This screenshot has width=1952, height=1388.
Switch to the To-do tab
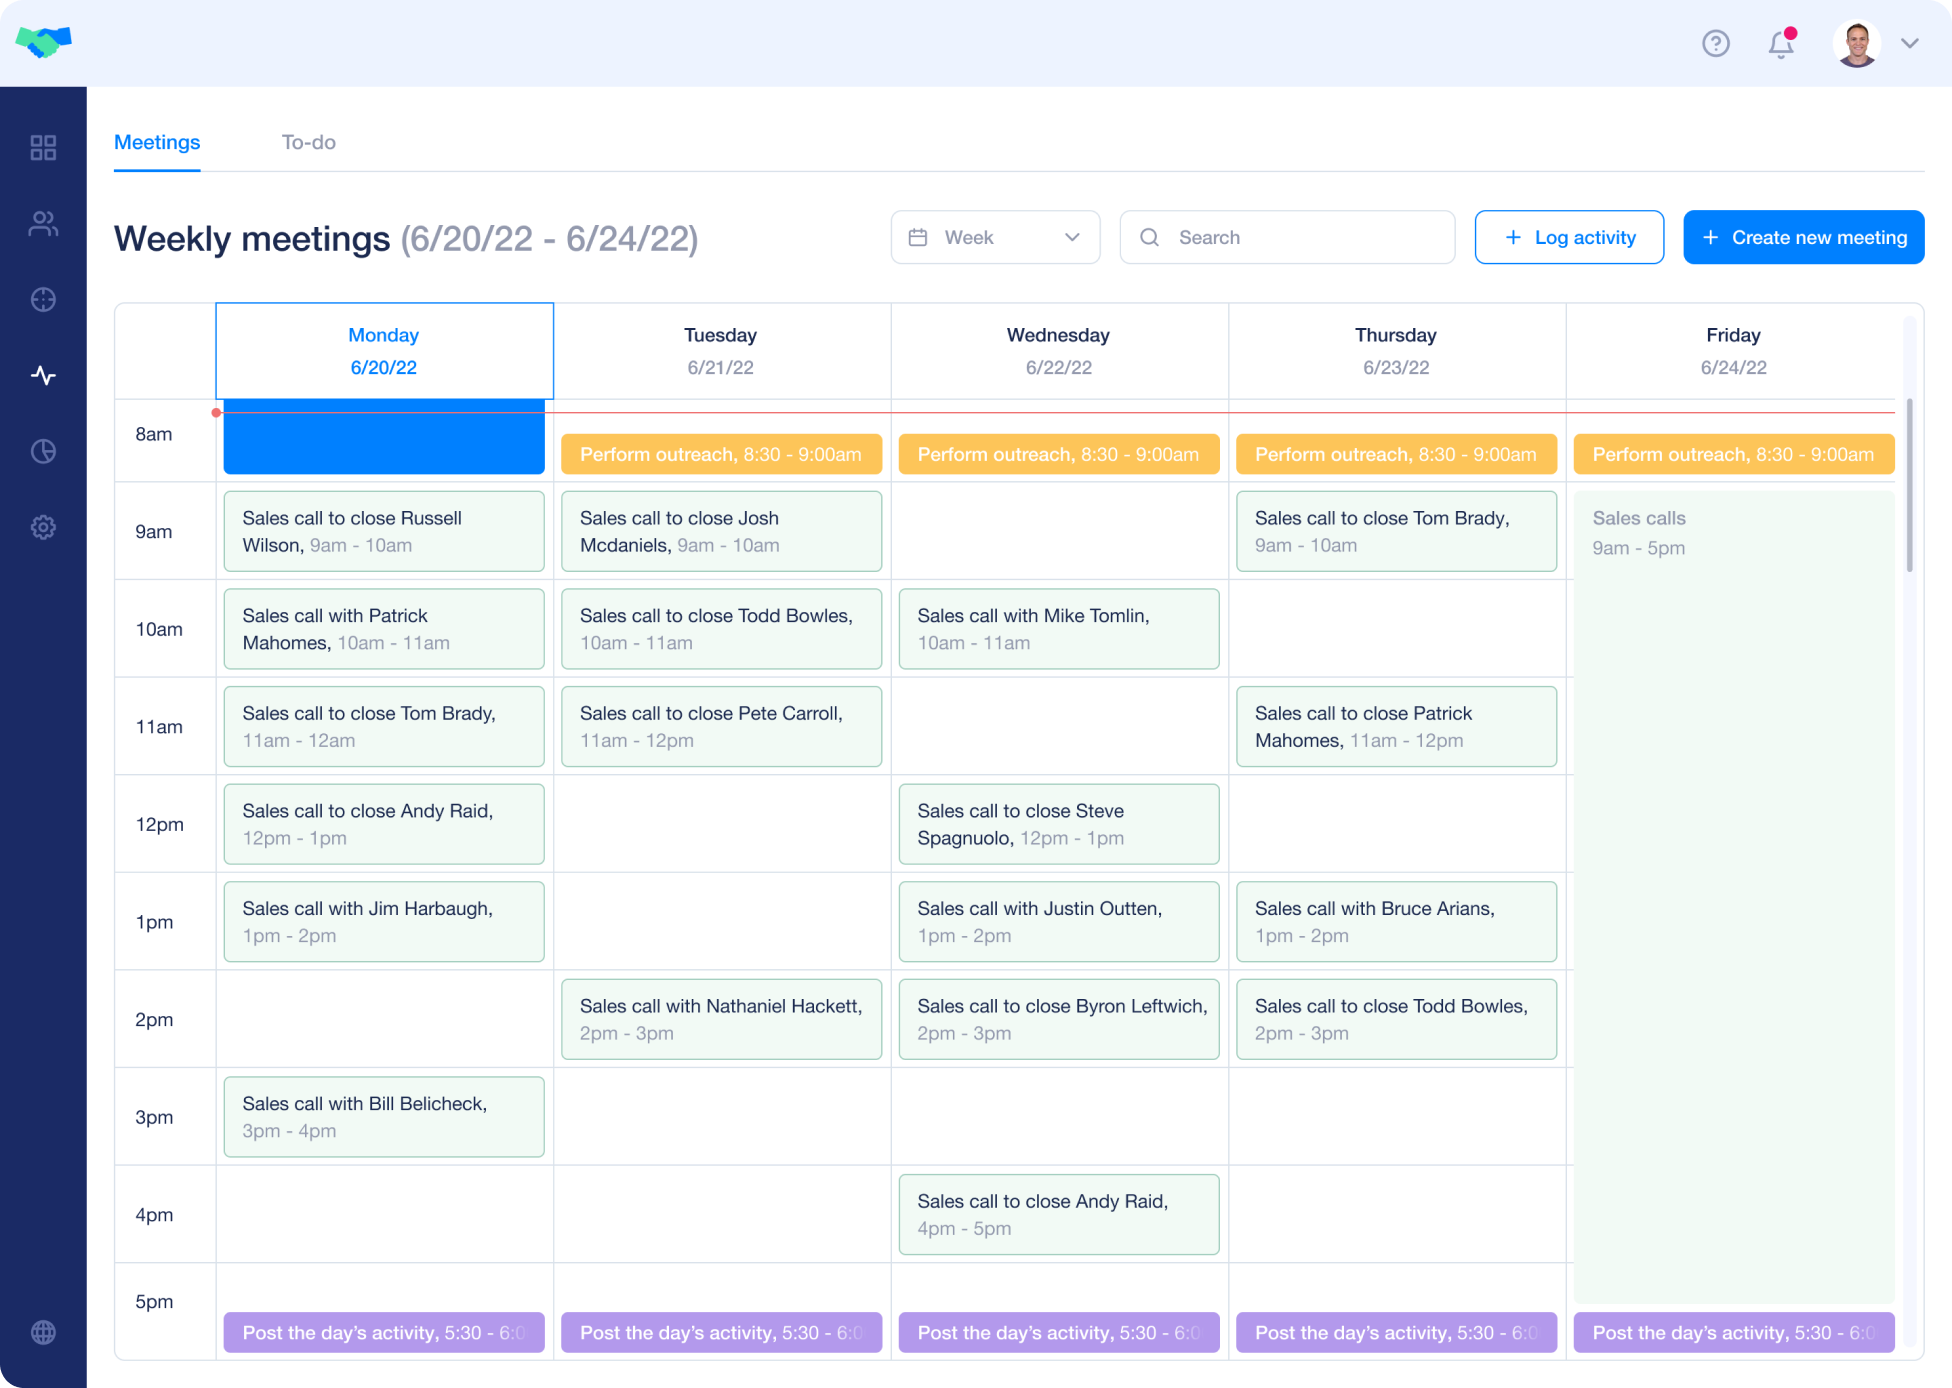point(308,142)
